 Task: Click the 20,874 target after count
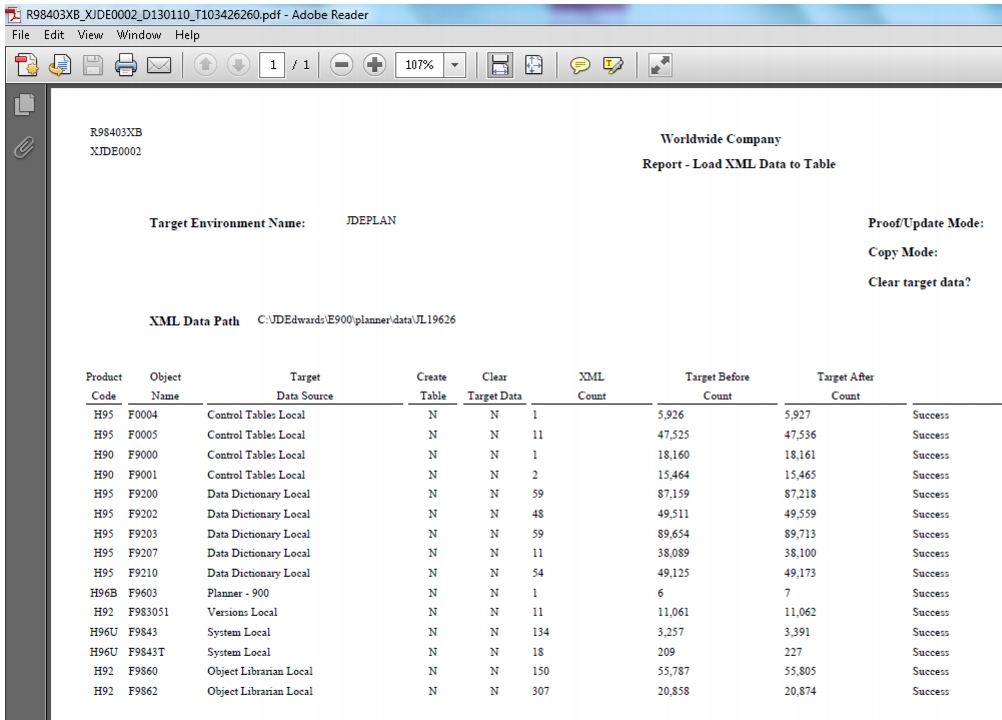[x=800, y=691]
